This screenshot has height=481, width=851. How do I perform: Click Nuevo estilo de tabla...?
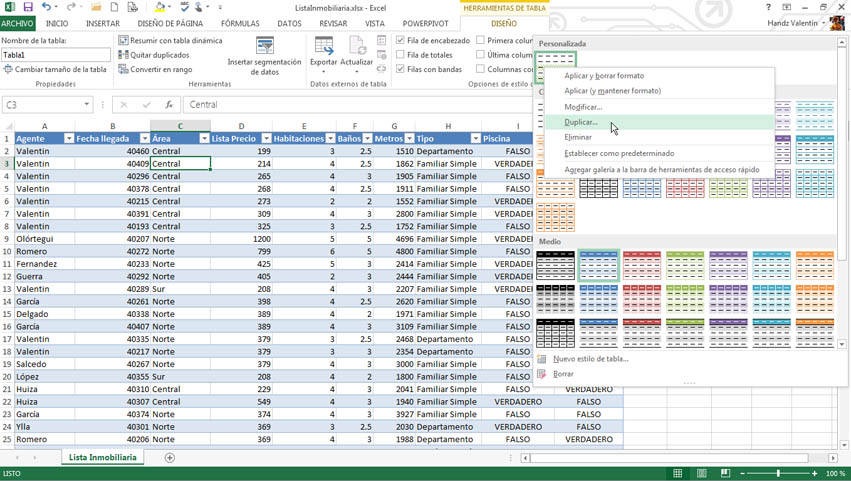click(x=590, y=359)
